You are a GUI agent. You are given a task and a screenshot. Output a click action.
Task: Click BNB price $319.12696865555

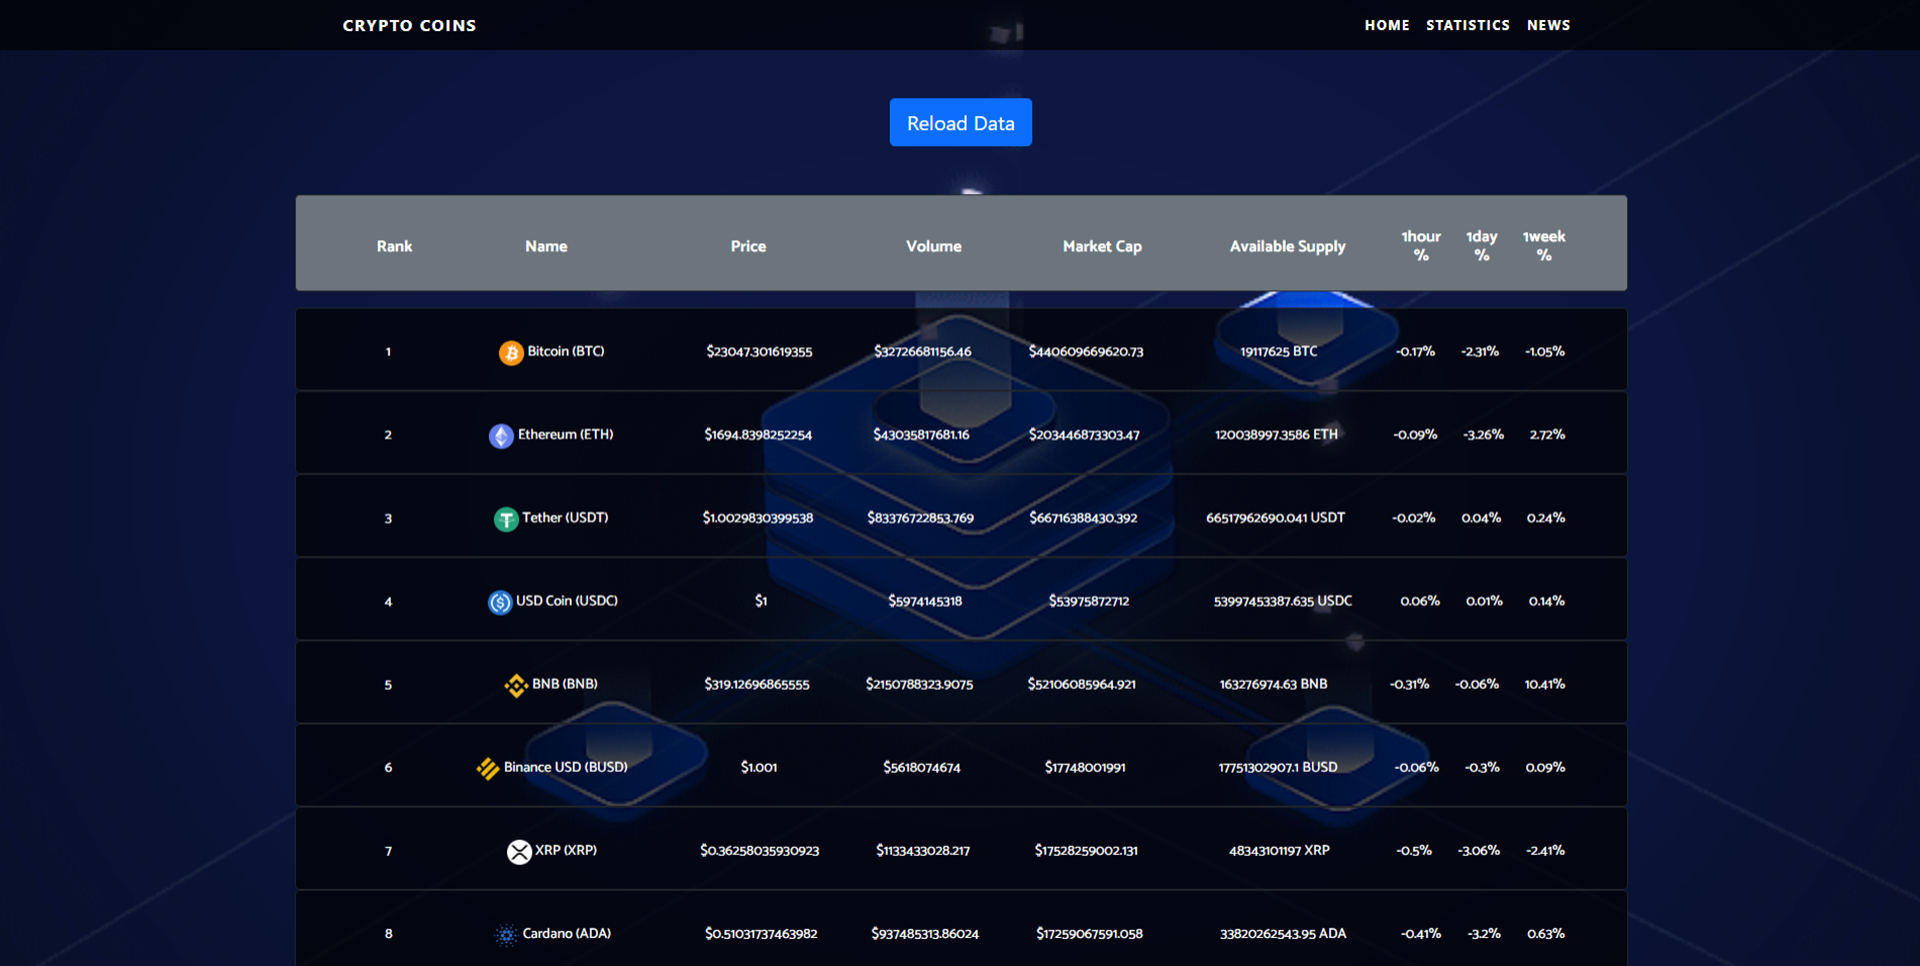pos(757,684)
